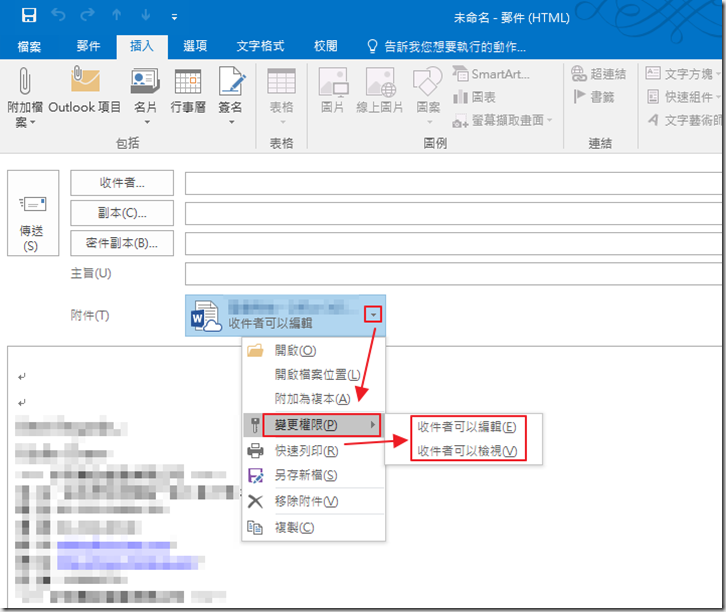The height and width of the screenshot is (612, 726).
Task: Select 收件者可以檢視 in the submenu
Action: click(x=466, y=451)
